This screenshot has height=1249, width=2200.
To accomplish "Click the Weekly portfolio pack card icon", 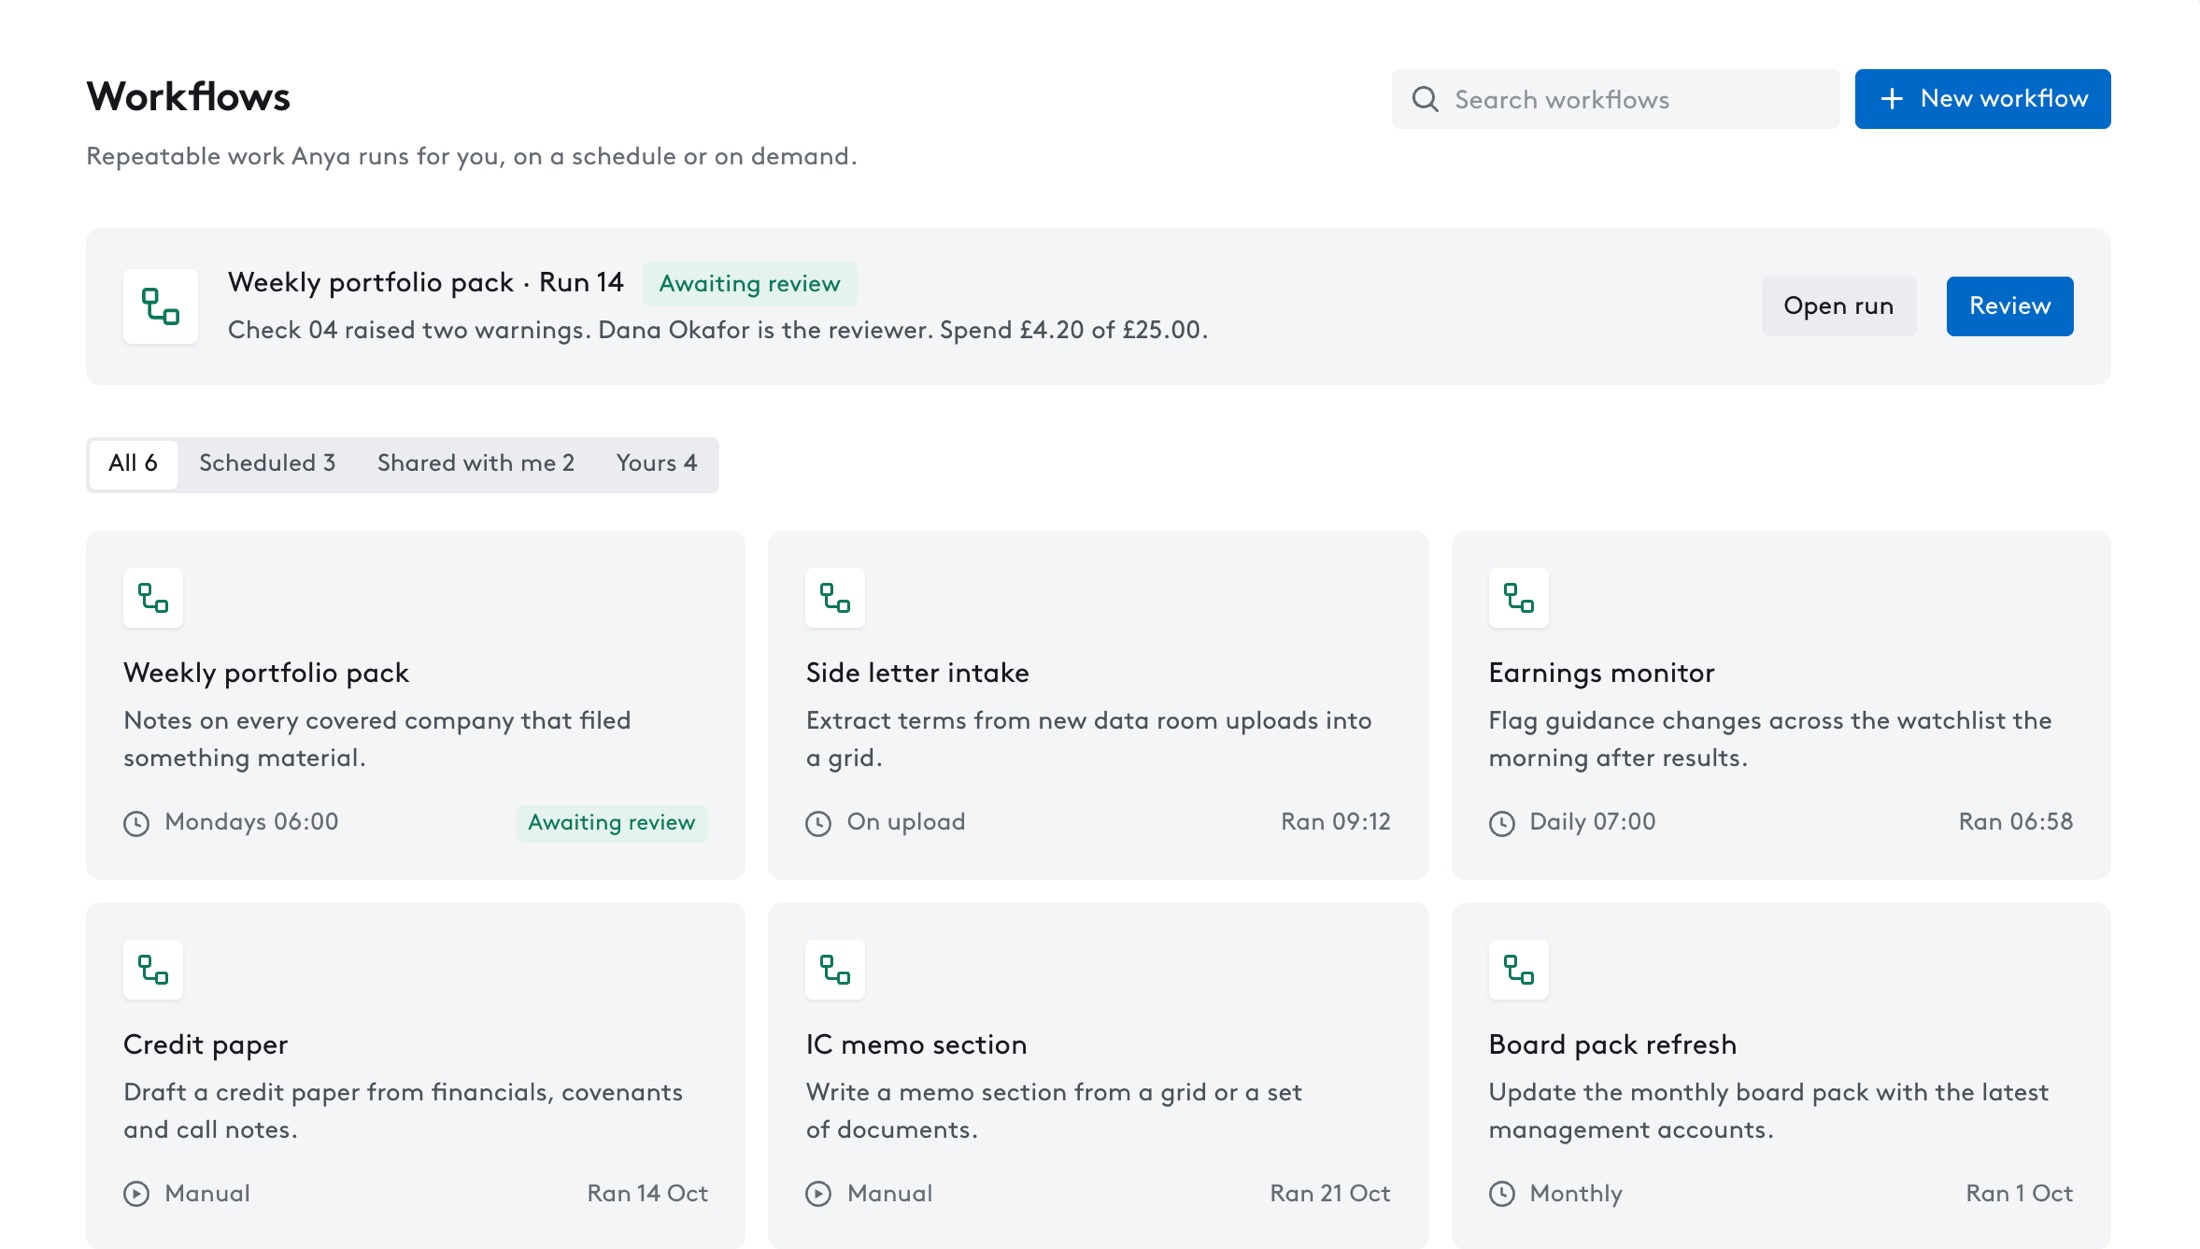I will click(153, 598).
